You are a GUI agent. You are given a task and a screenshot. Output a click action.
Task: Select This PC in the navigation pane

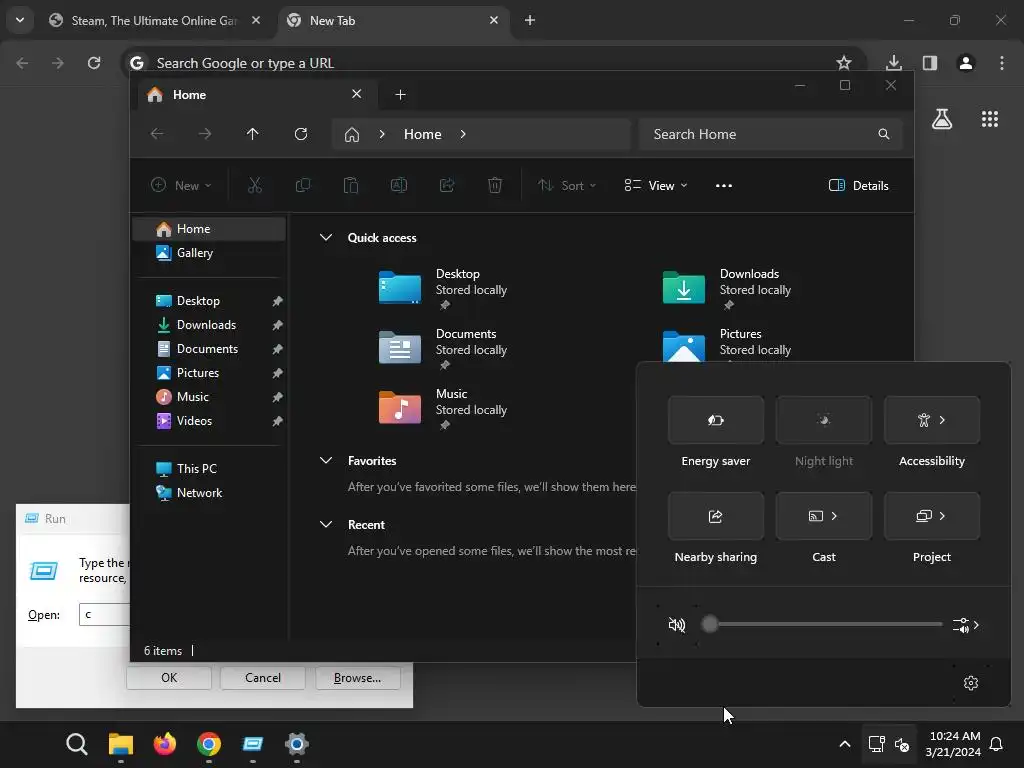pos(209,469)
